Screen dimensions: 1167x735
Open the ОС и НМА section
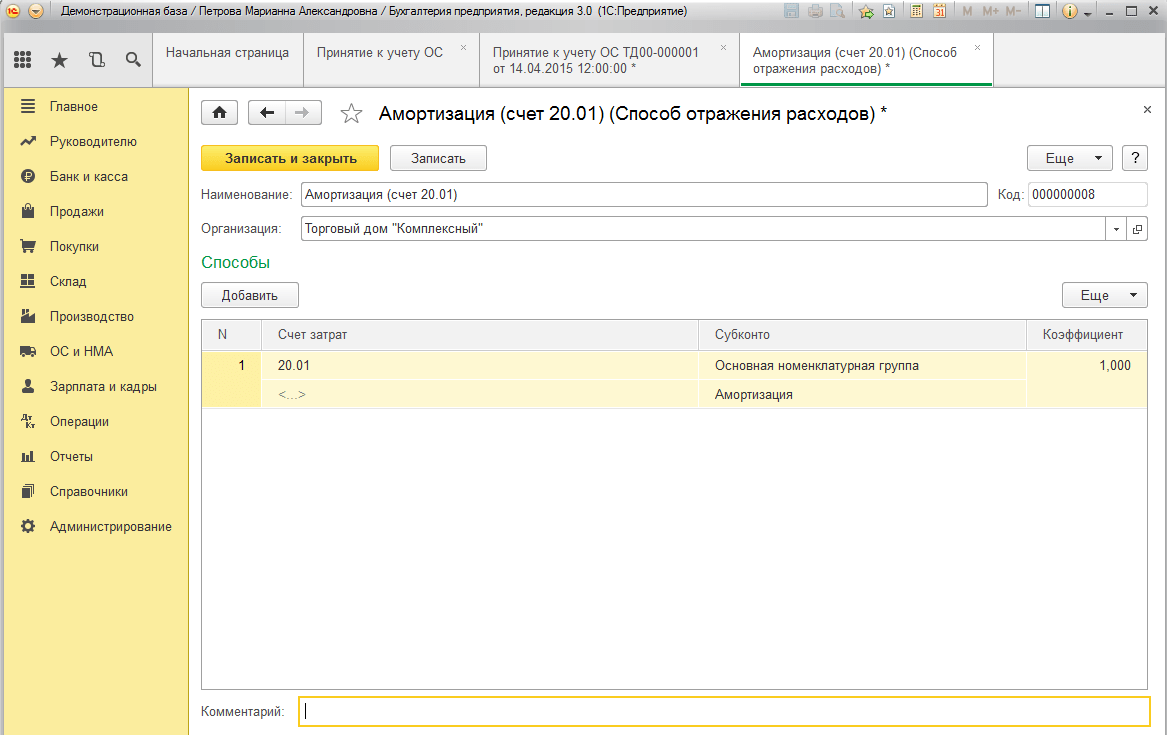[x=81, y=351]
